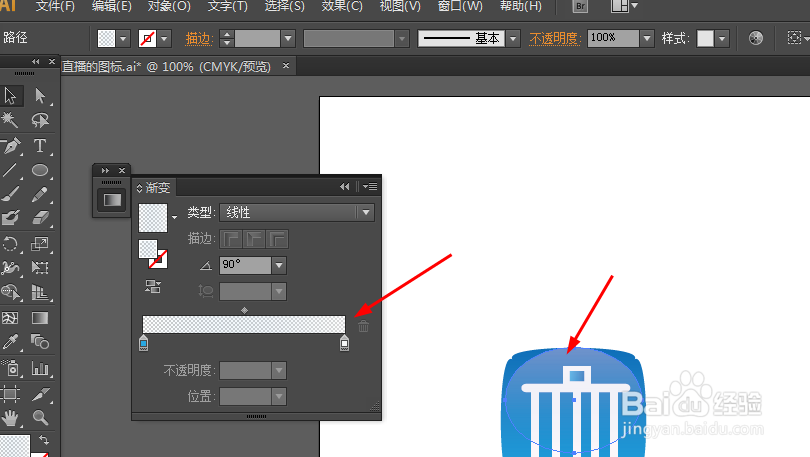
Task: Open the 文件(F) menu
Action: 55,6
